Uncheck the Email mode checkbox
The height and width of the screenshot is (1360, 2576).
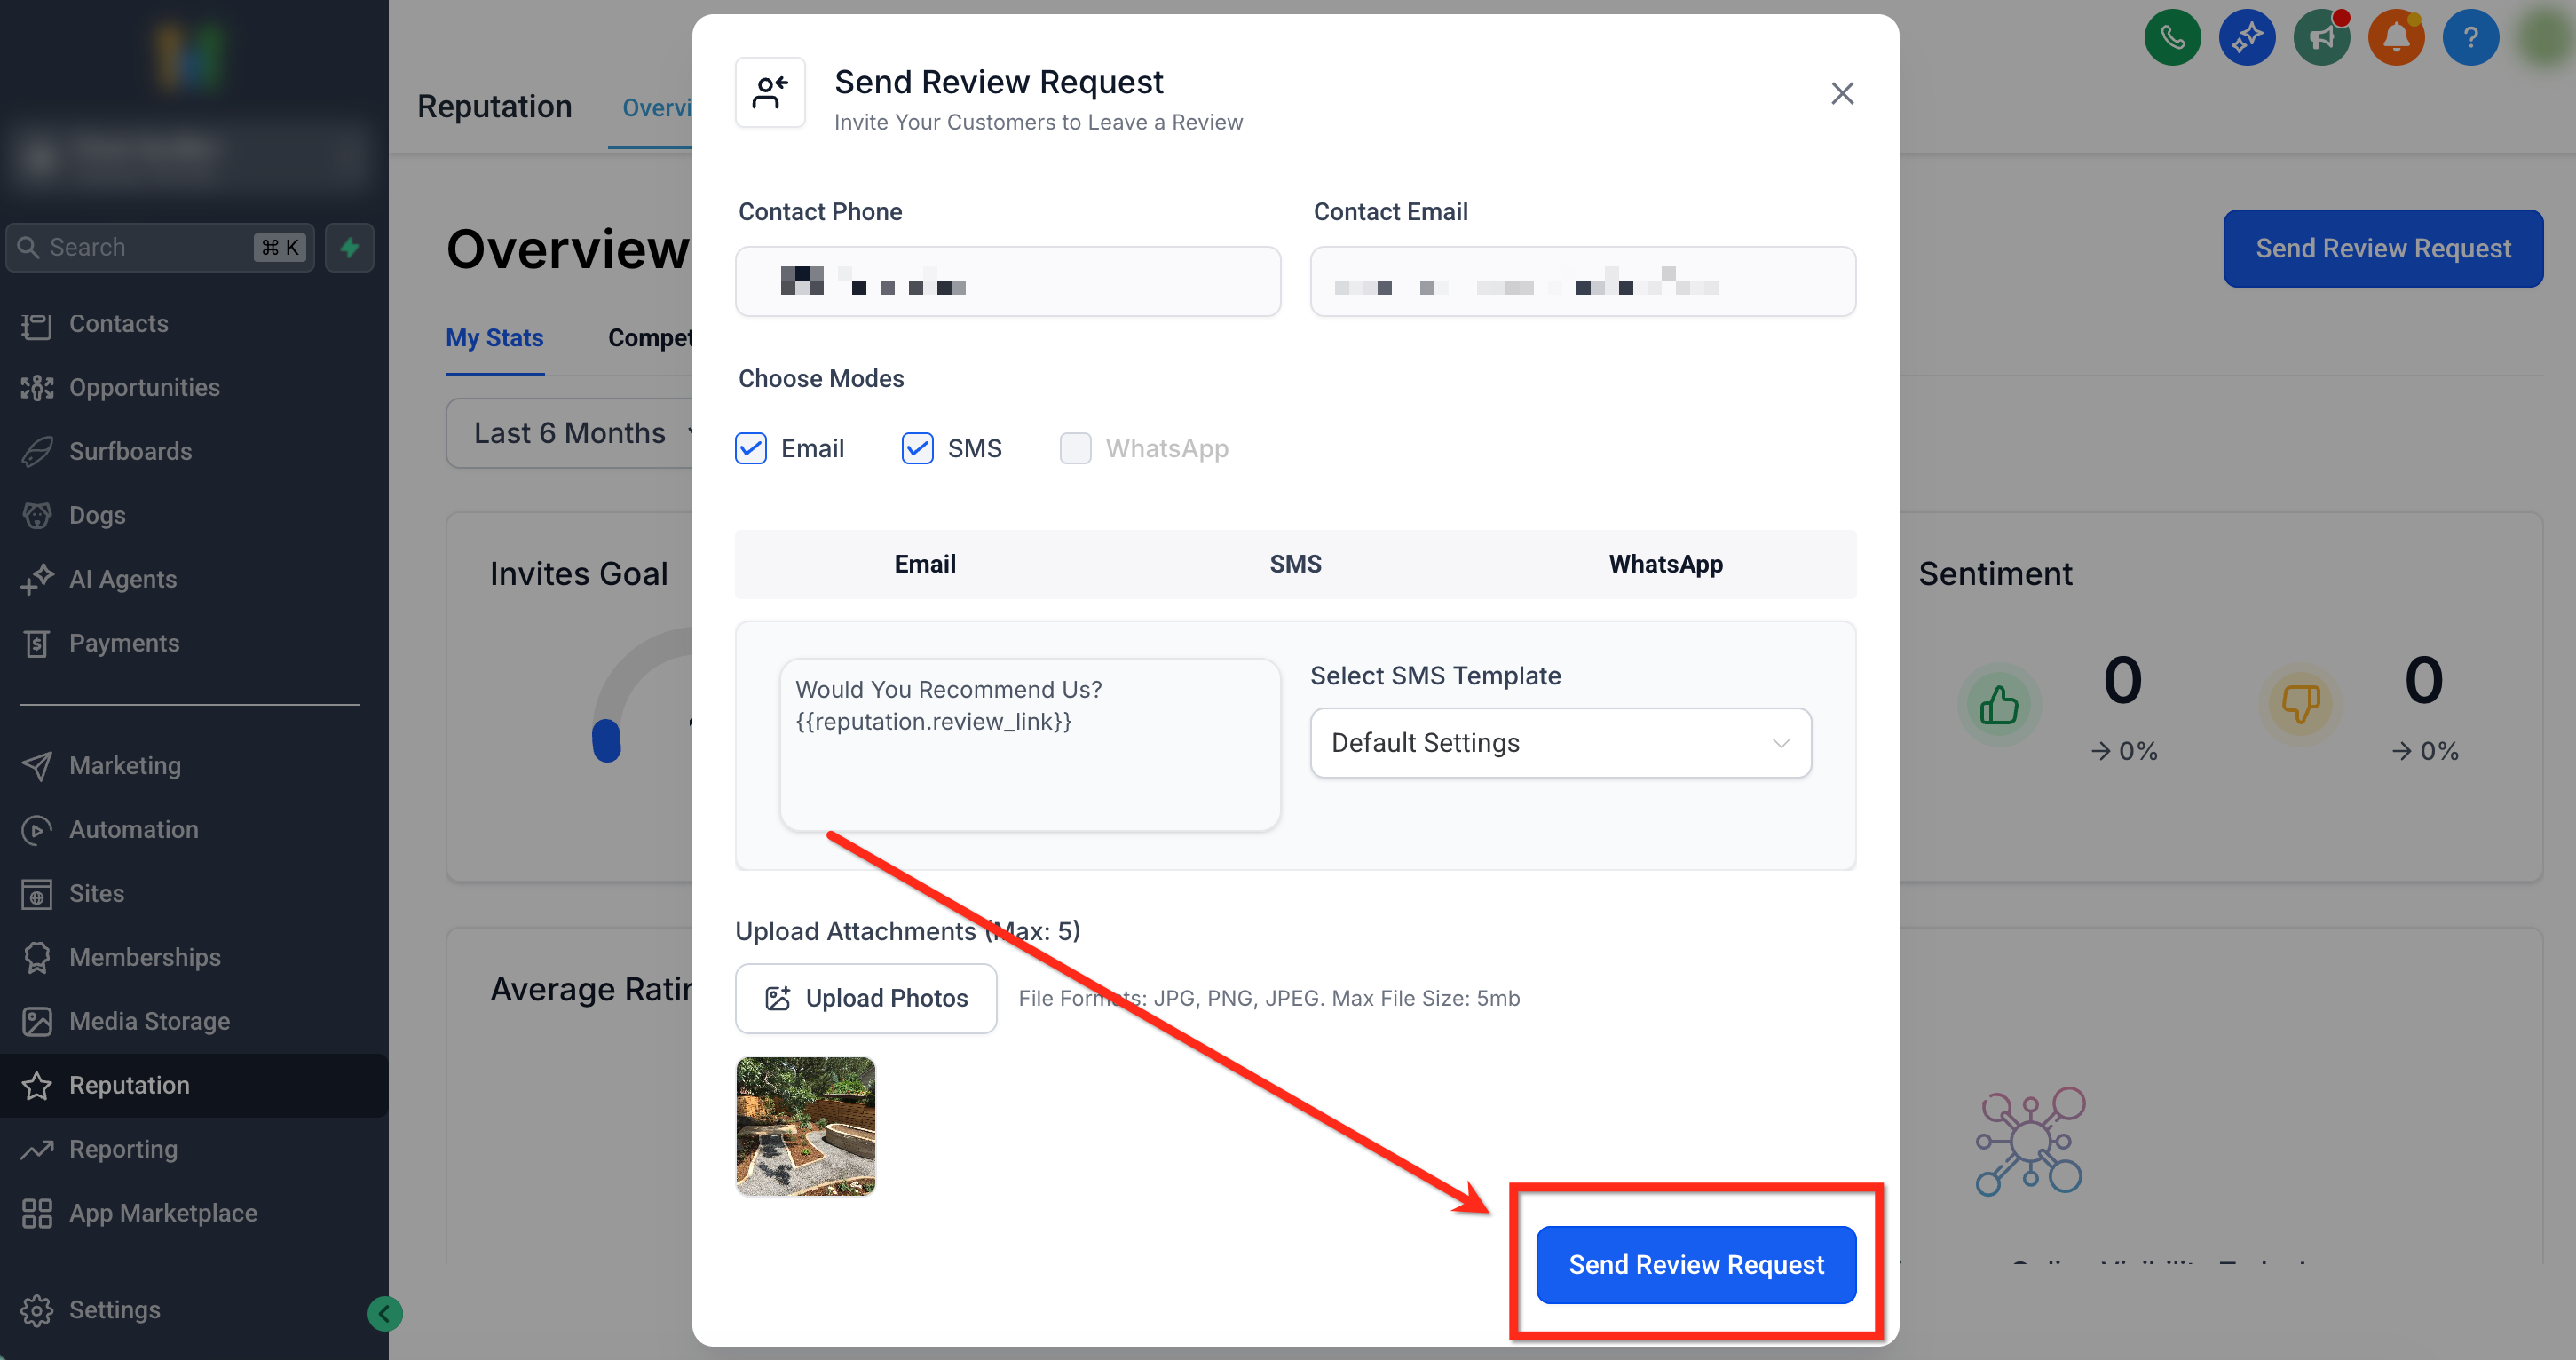[x=751, y=448]
